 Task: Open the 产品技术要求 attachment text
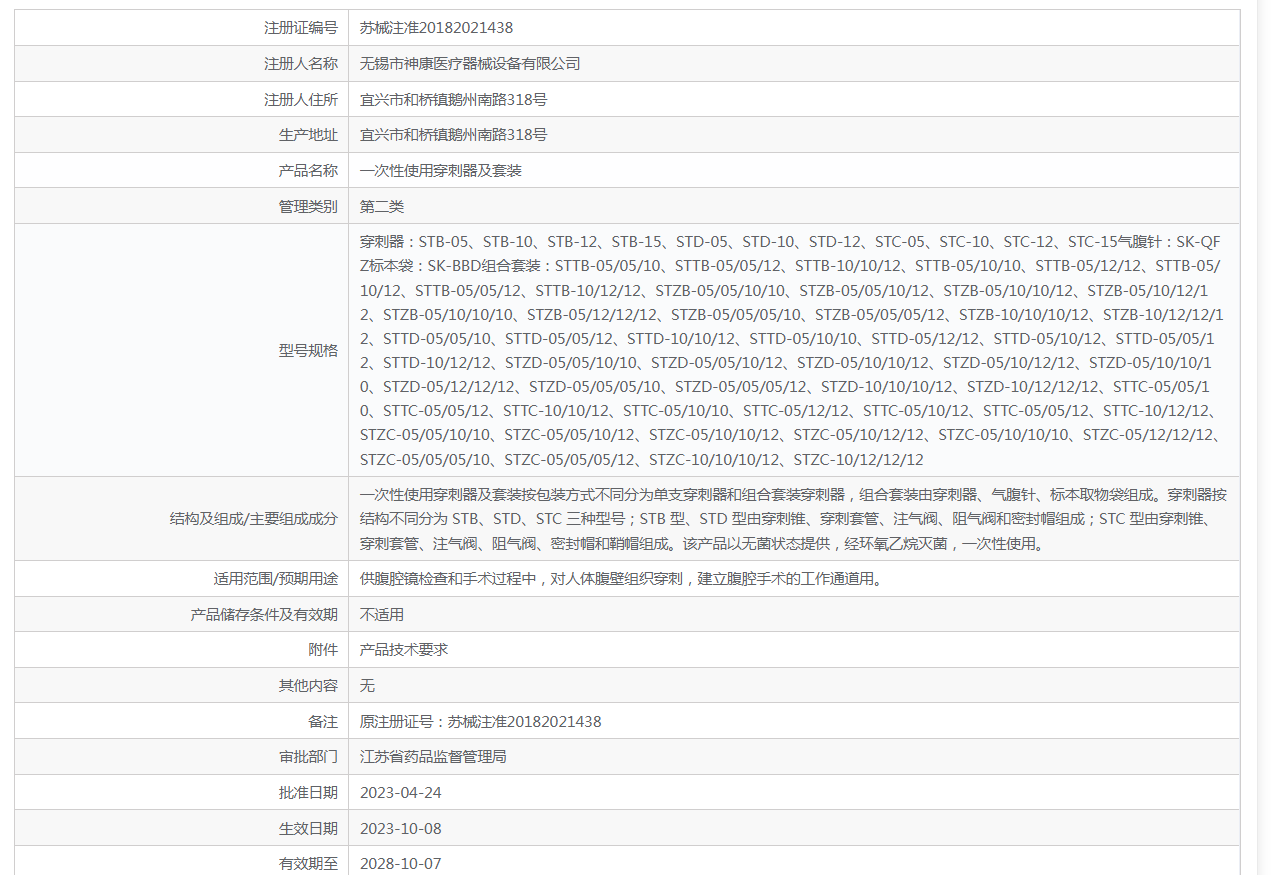(404, 649)
